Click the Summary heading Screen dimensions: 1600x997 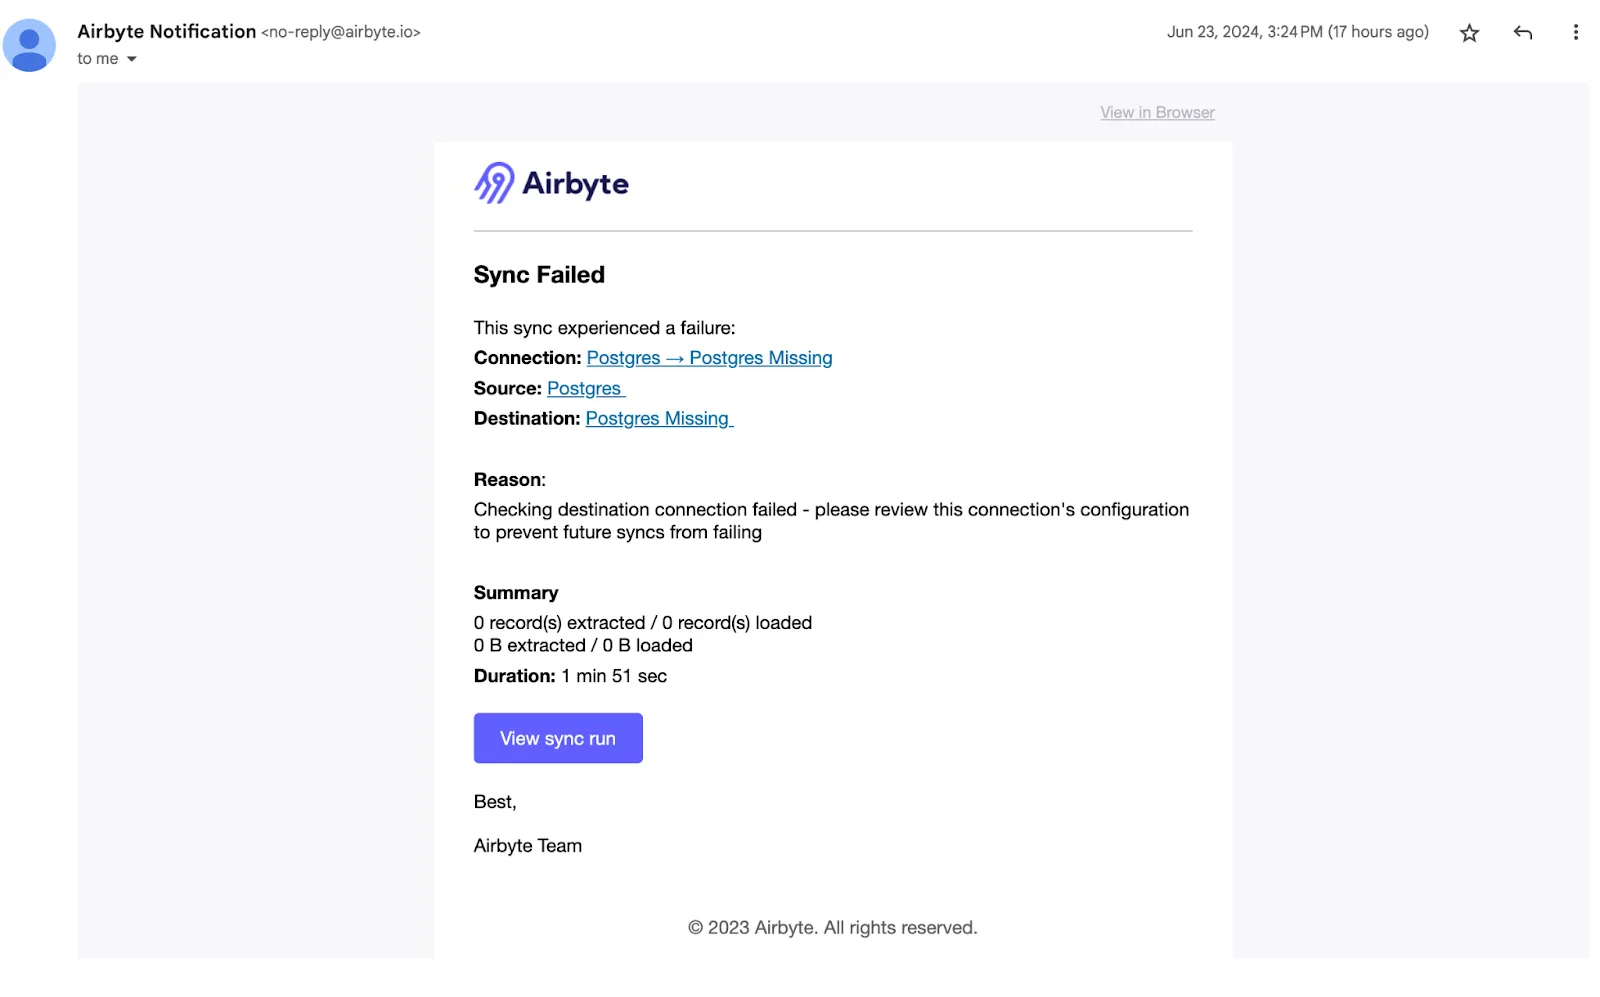(516, 593)
